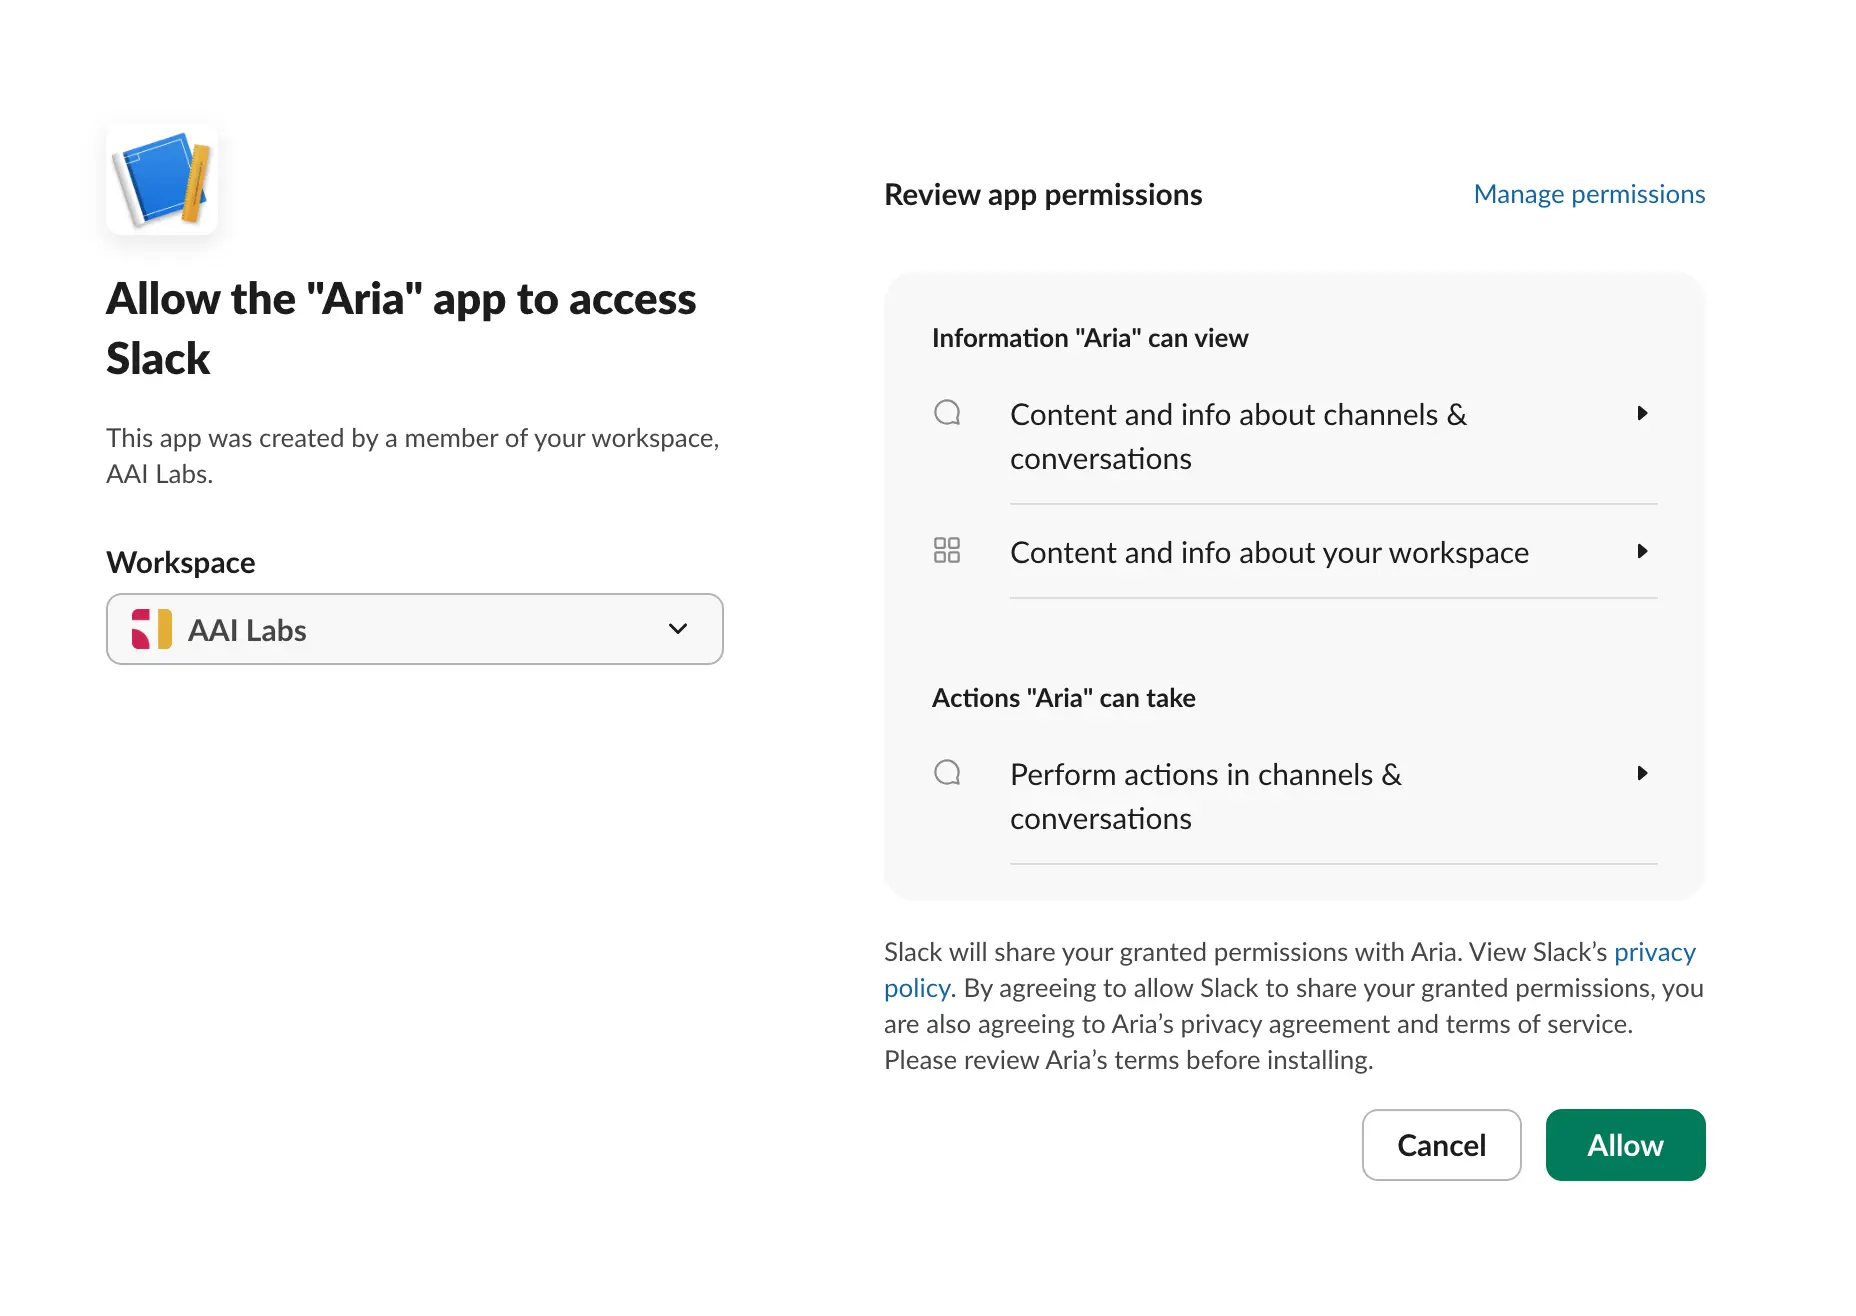Click the Cancel button
1856x1316 pixels.
[1441, 1145]
